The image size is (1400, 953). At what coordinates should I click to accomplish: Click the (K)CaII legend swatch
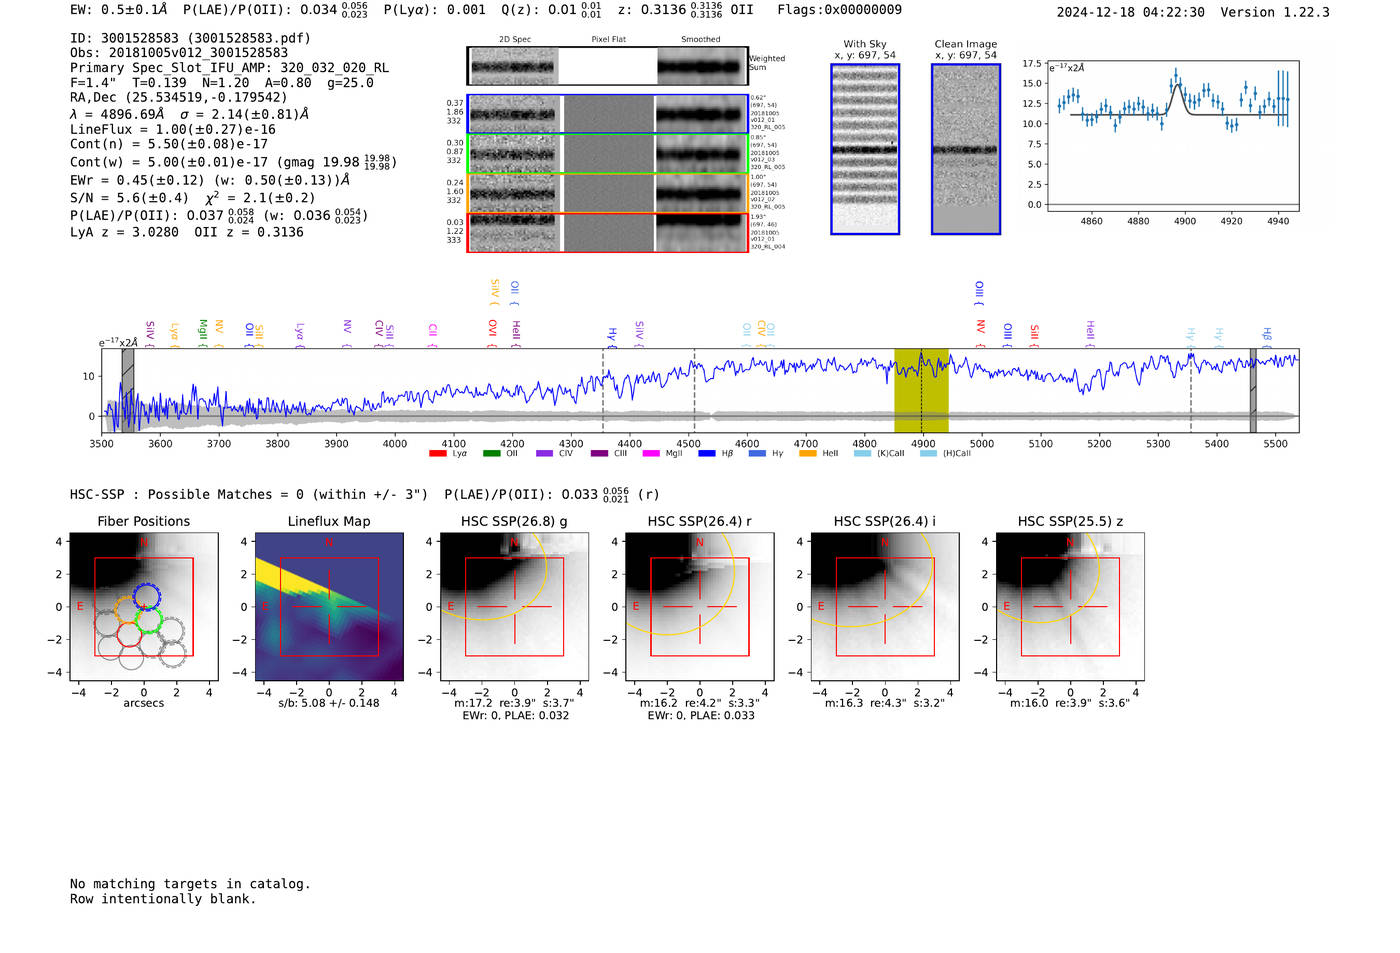[x=862, y=453]
